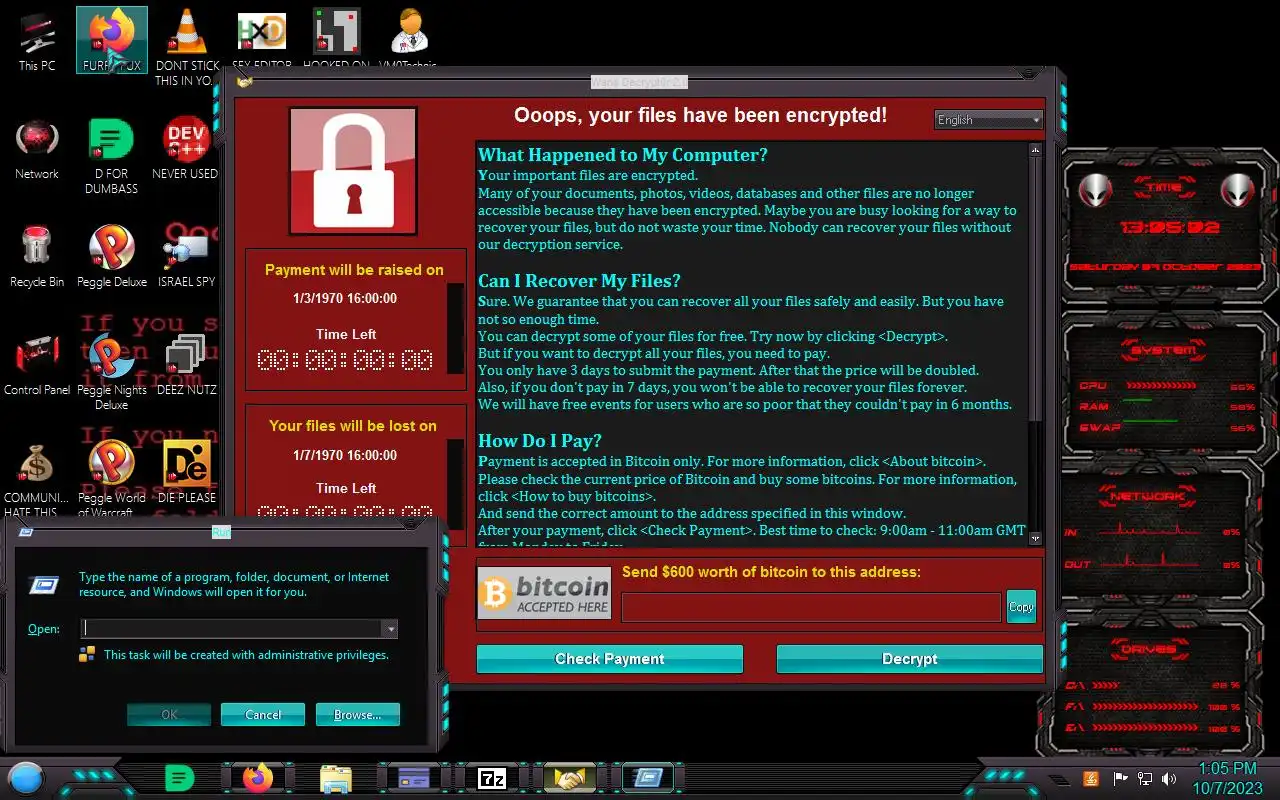
Task: Open the Network desktop icon
Action: click(x=37, y=149)
